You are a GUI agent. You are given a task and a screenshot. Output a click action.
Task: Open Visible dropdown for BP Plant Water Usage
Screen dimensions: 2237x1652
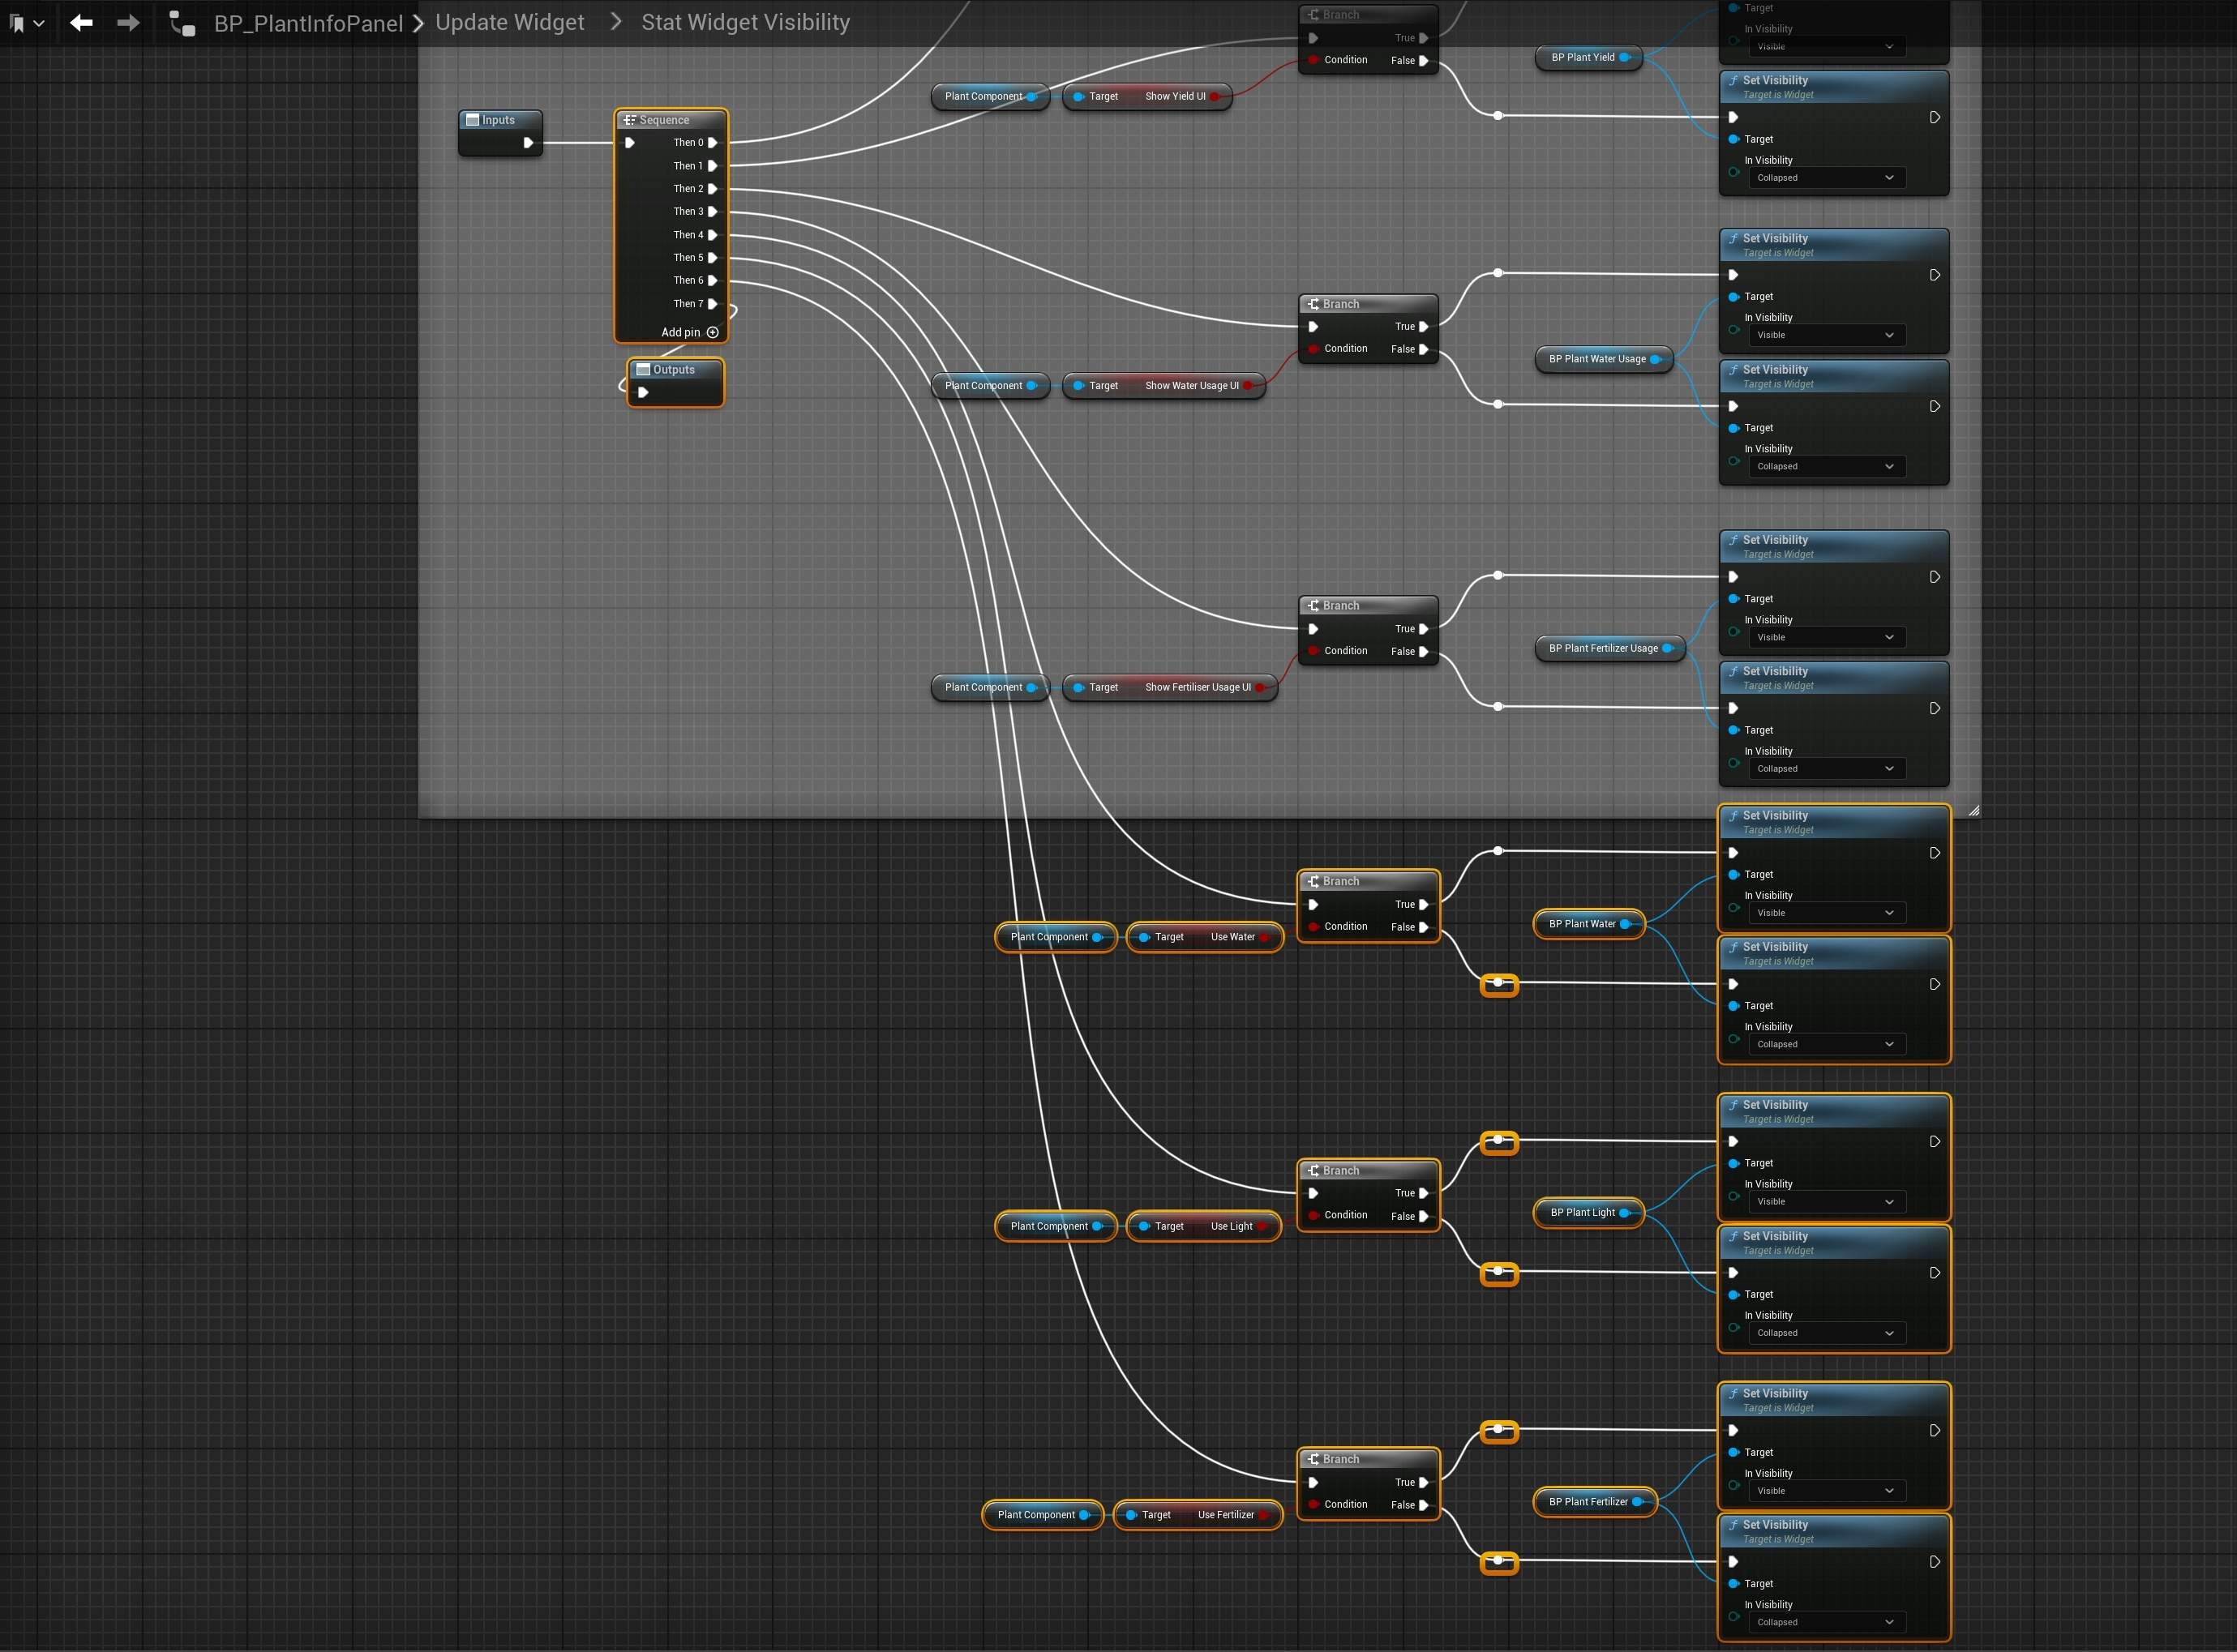(1825, 335)
